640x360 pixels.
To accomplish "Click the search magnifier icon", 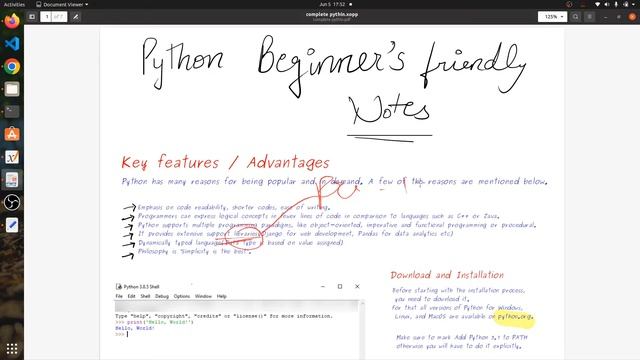I will 576,17.
